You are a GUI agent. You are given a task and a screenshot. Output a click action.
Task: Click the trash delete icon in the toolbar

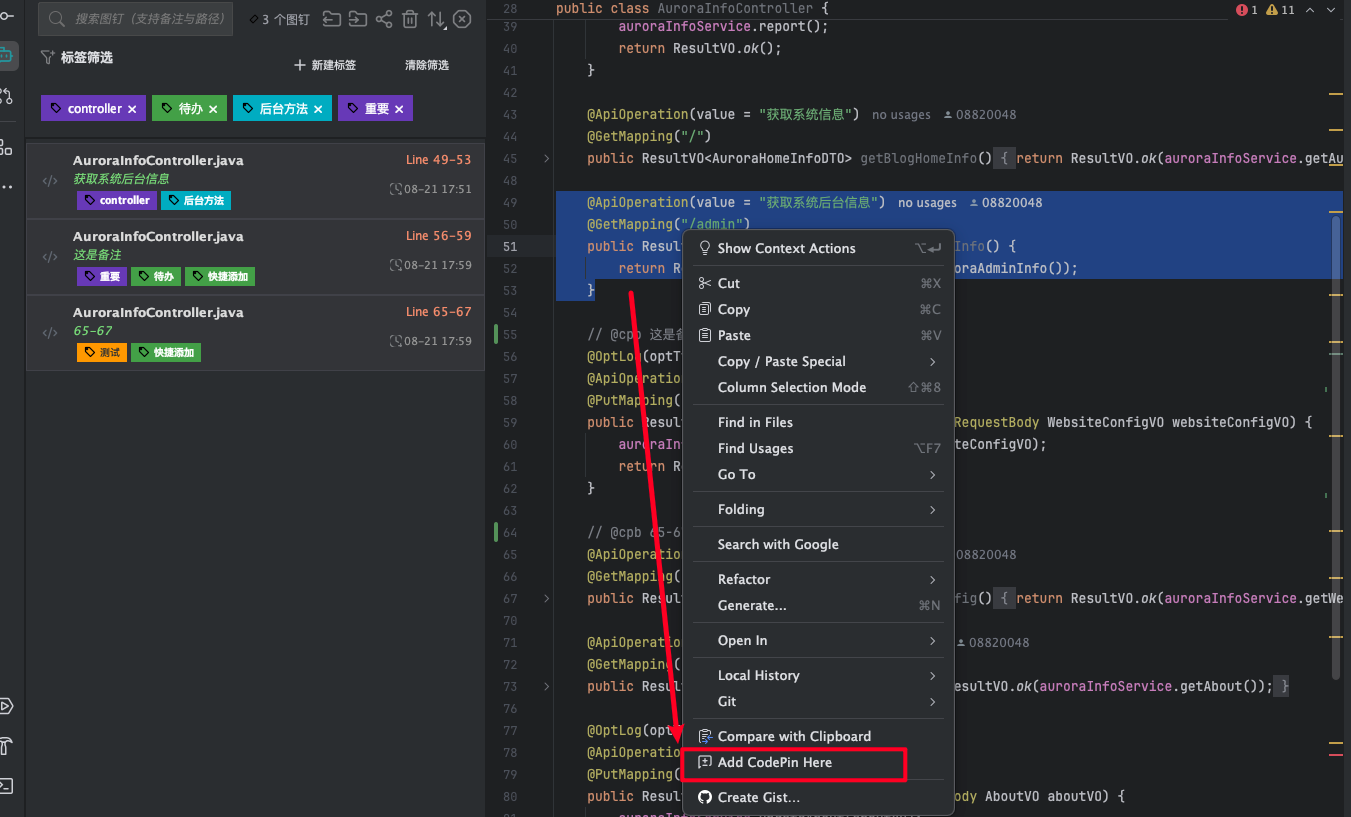tap(410, 19)
